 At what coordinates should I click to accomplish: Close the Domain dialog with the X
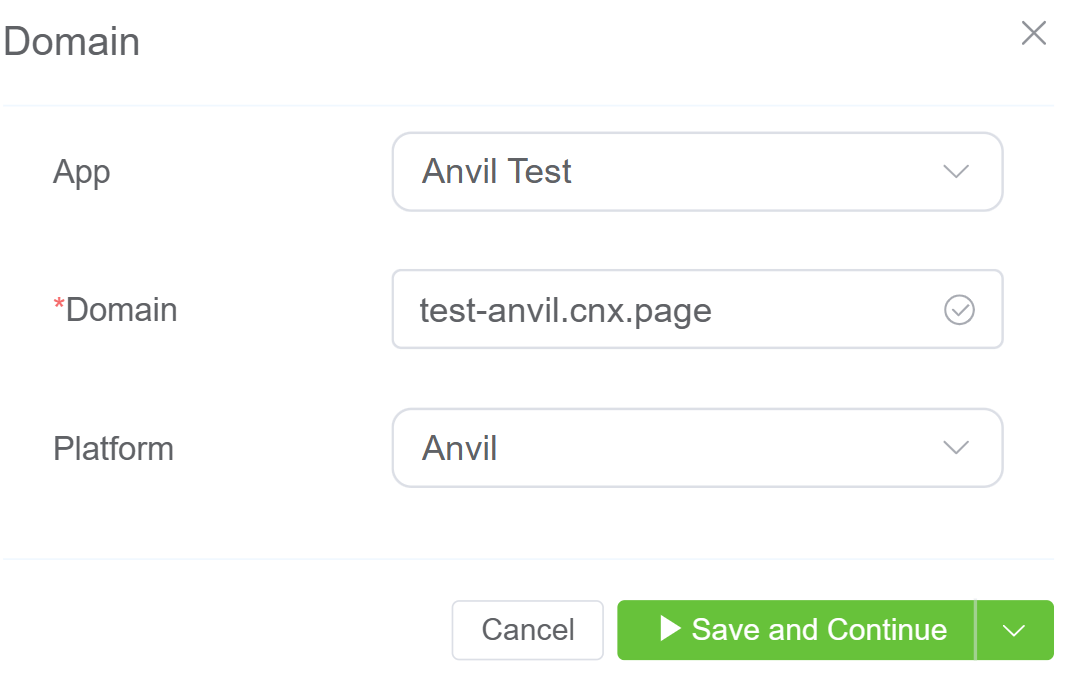click(1033, 33)
